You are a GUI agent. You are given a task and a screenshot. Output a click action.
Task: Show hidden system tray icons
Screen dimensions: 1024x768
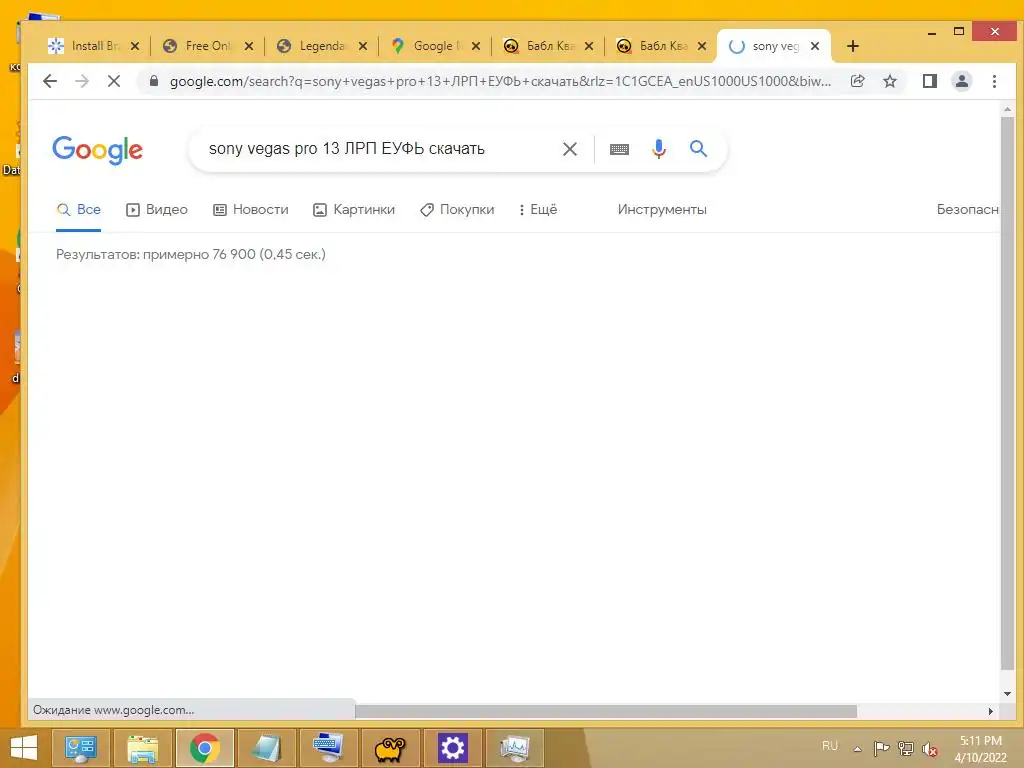tap(857, 748)
